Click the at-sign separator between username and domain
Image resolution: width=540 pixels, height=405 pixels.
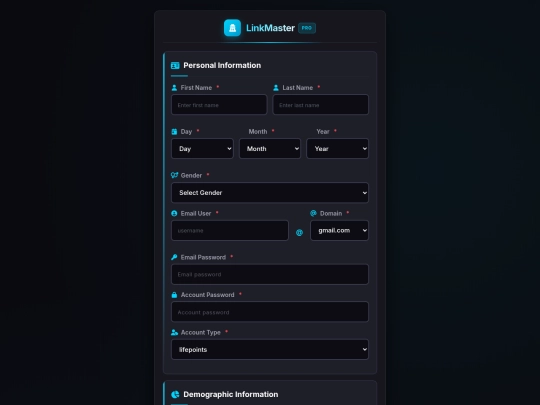point(299,232)
